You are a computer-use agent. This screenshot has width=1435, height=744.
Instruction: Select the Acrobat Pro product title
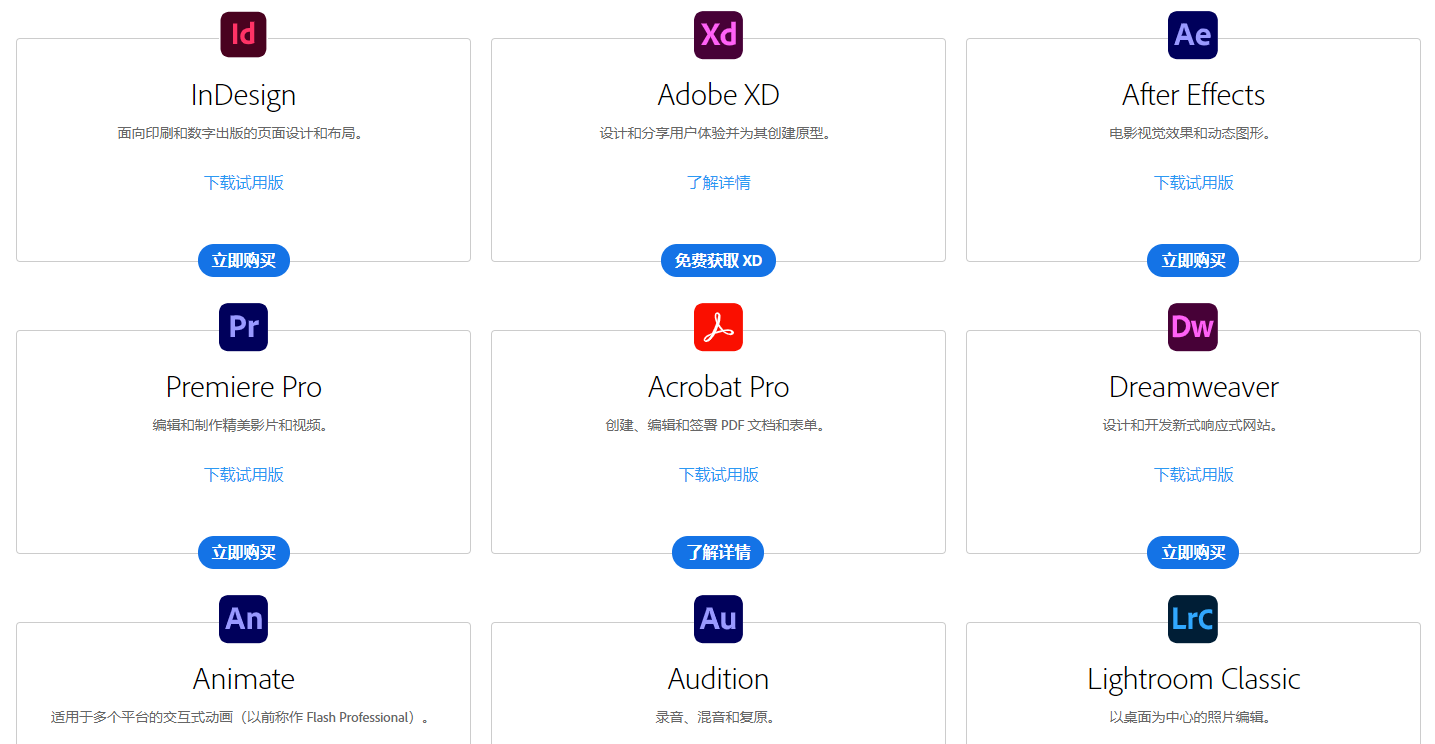click(718, 387)
